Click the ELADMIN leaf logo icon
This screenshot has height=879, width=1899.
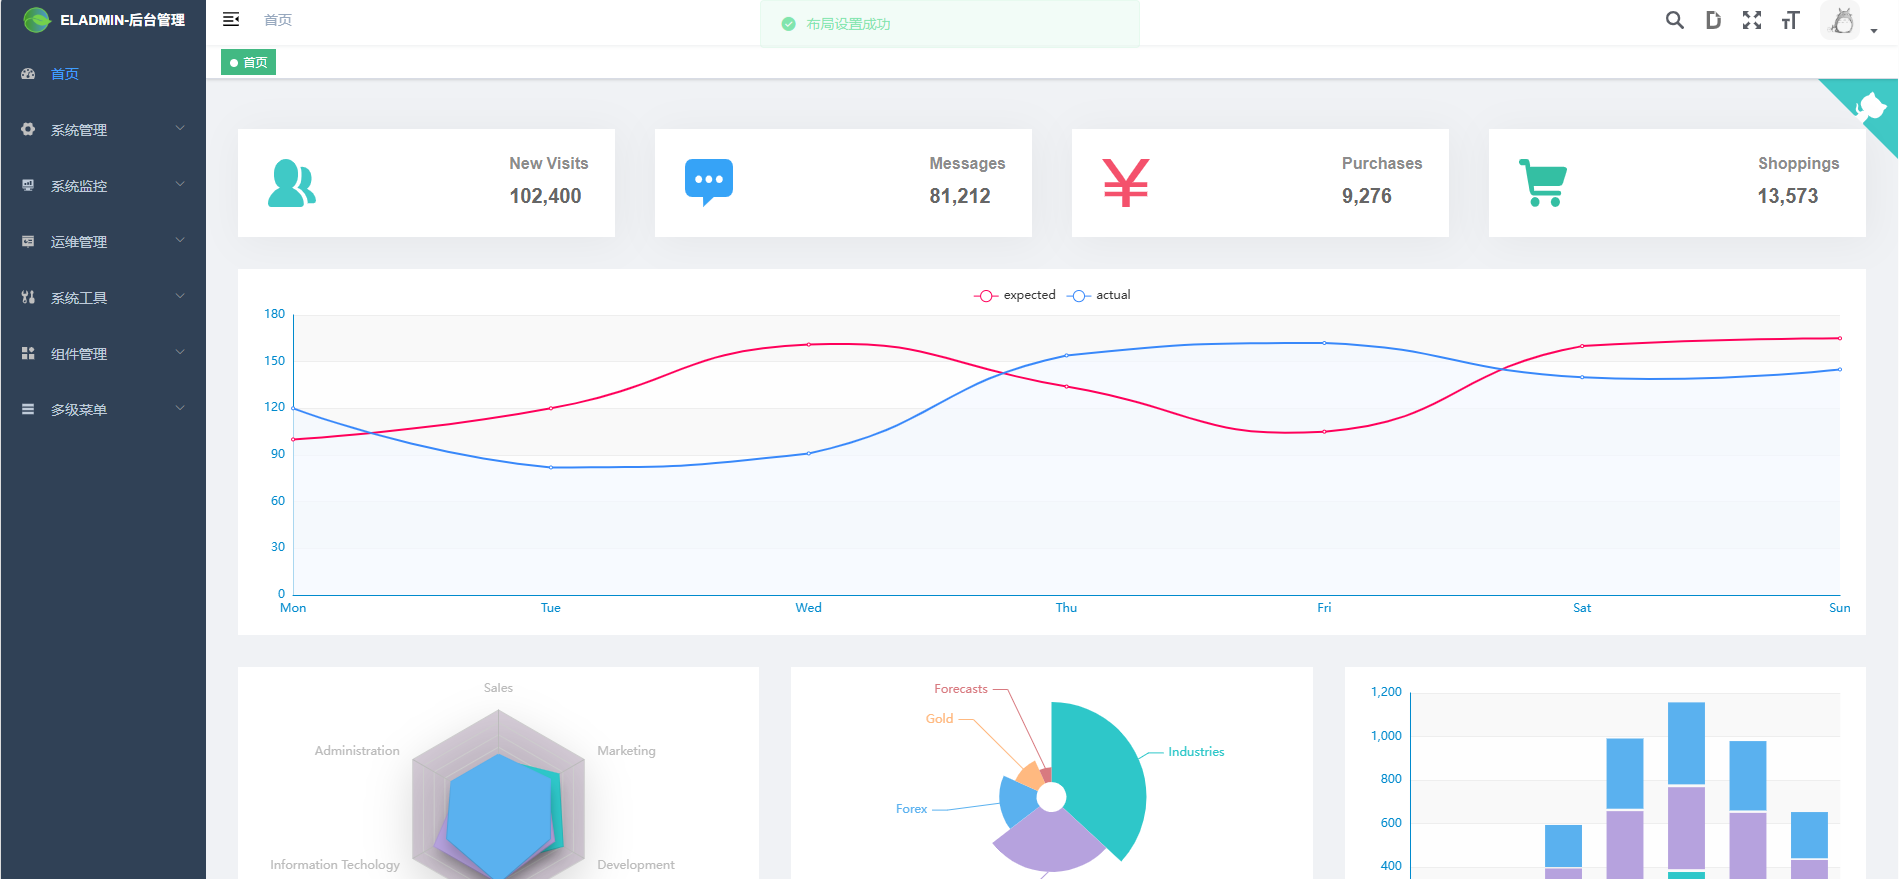pos(37,20)
